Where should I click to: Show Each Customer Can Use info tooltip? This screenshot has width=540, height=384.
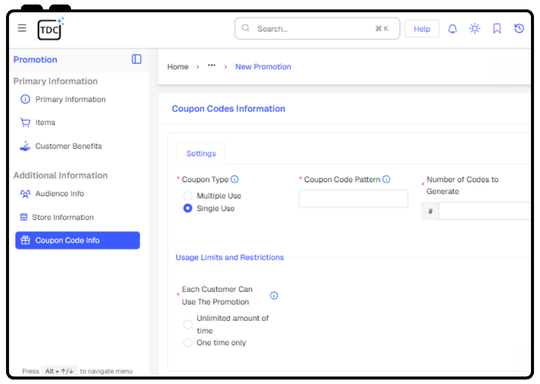click(x=274, y=295)
